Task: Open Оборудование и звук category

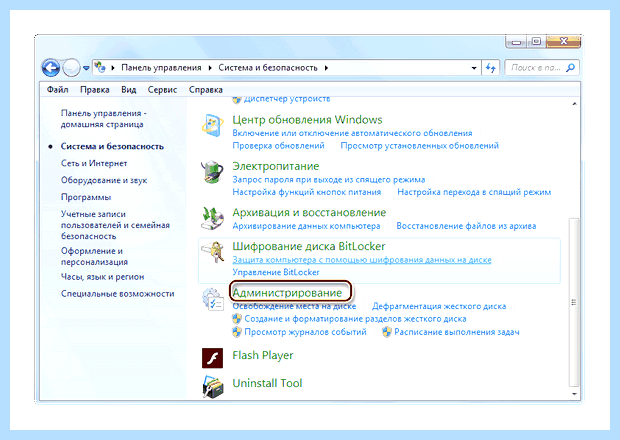Action: (x=104, y=180)
